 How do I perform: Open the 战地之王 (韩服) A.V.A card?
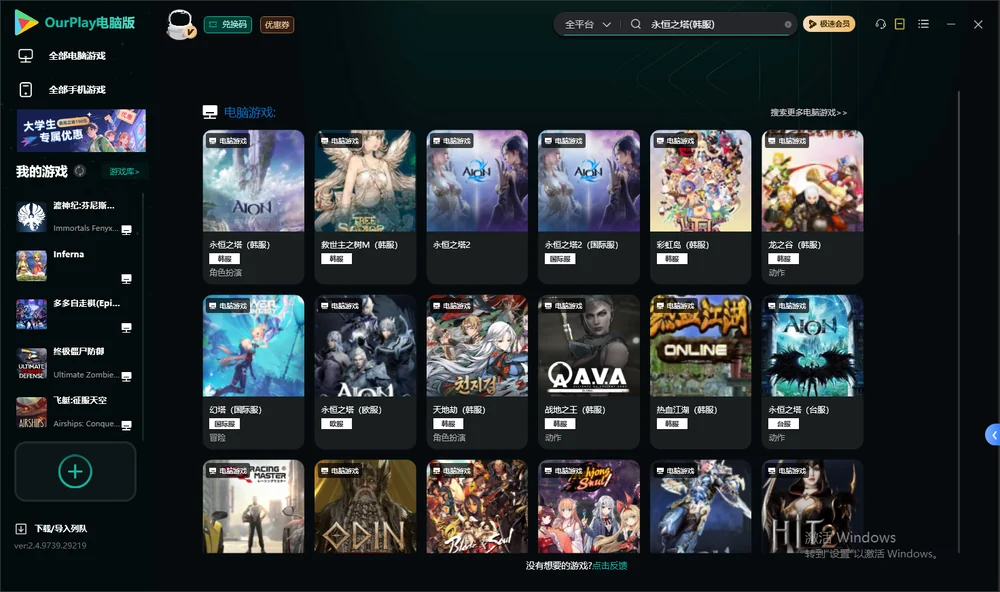coord(589,372)
